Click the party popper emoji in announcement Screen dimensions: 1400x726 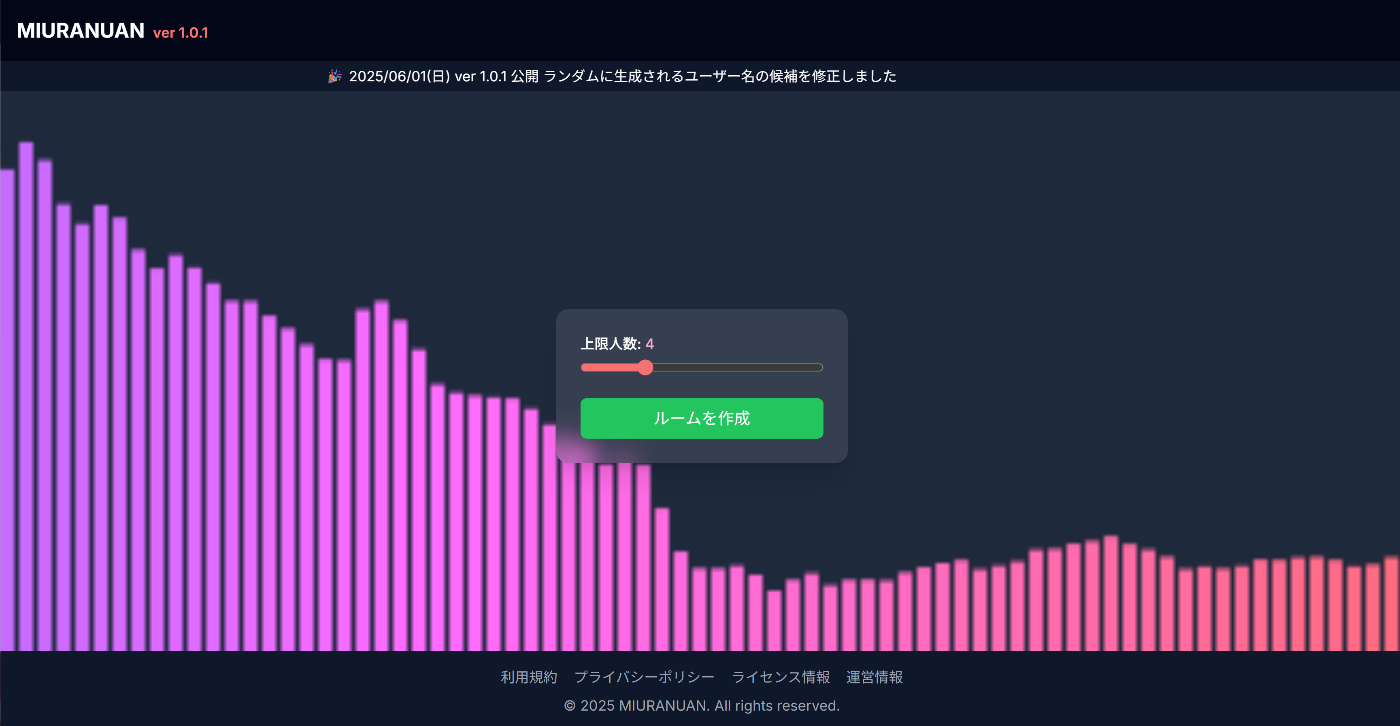335,76
